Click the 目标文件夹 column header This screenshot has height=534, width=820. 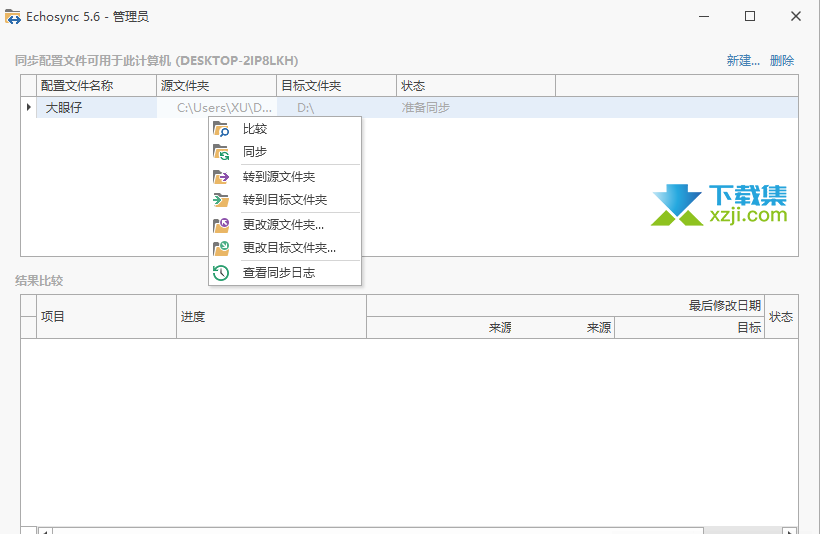point(337,86)
